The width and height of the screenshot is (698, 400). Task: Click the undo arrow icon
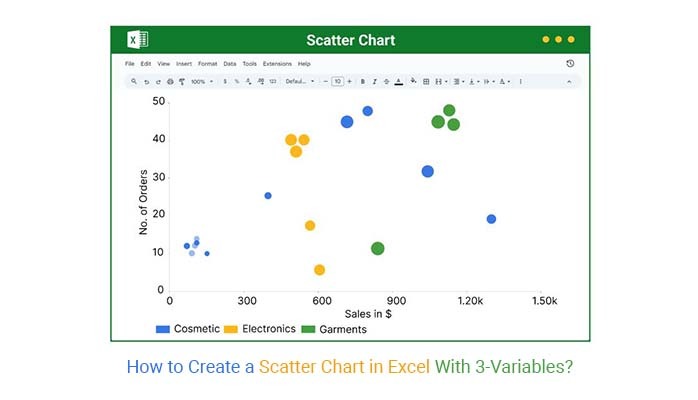pyautogui.click(x=146, y=81)
